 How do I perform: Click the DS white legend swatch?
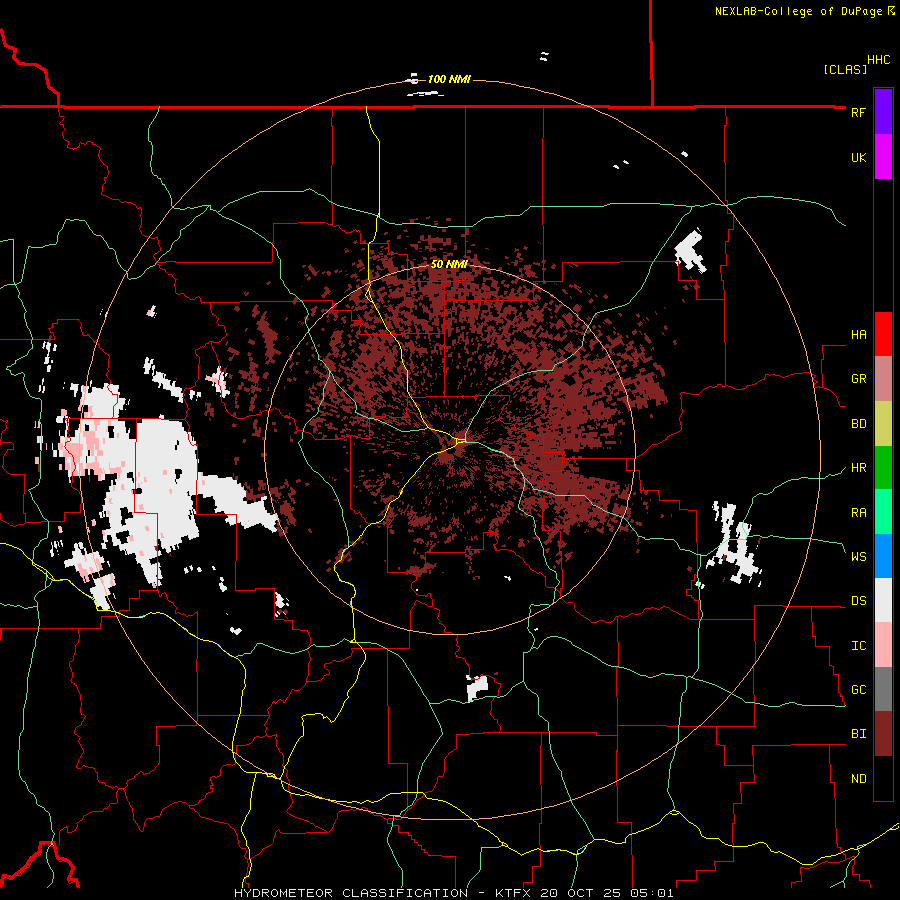883,600
